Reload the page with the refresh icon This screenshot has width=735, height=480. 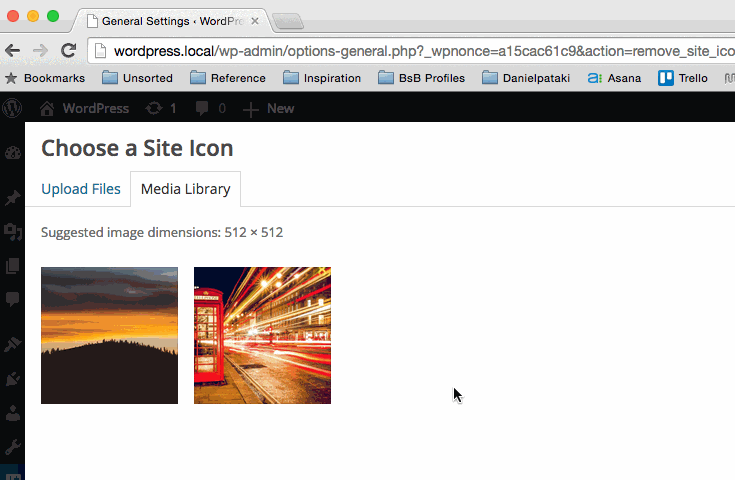click(68, 50)
